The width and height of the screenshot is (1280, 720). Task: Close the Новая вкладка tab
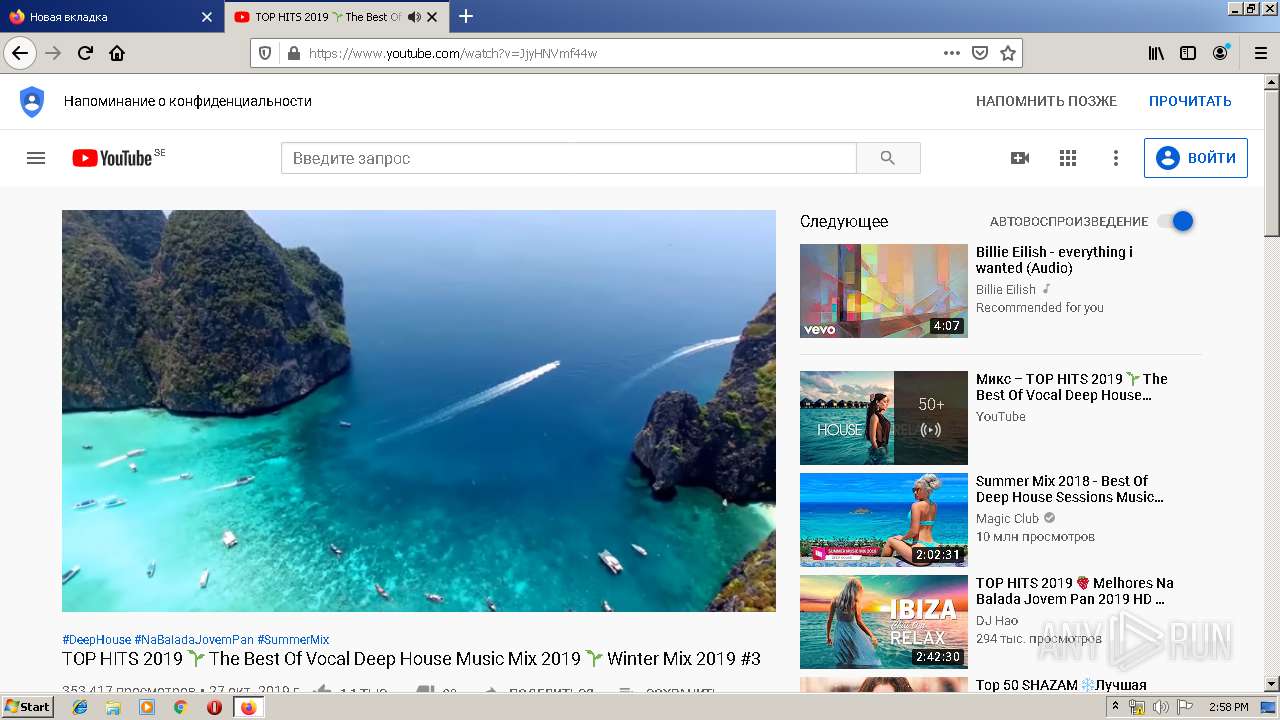point(207,17)
